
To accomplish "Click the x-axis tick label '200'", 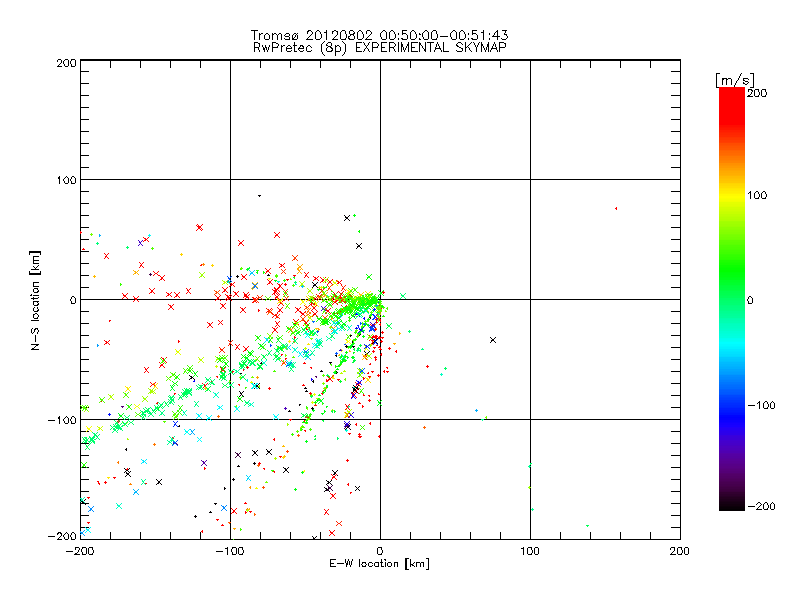I will coord(680,551).
